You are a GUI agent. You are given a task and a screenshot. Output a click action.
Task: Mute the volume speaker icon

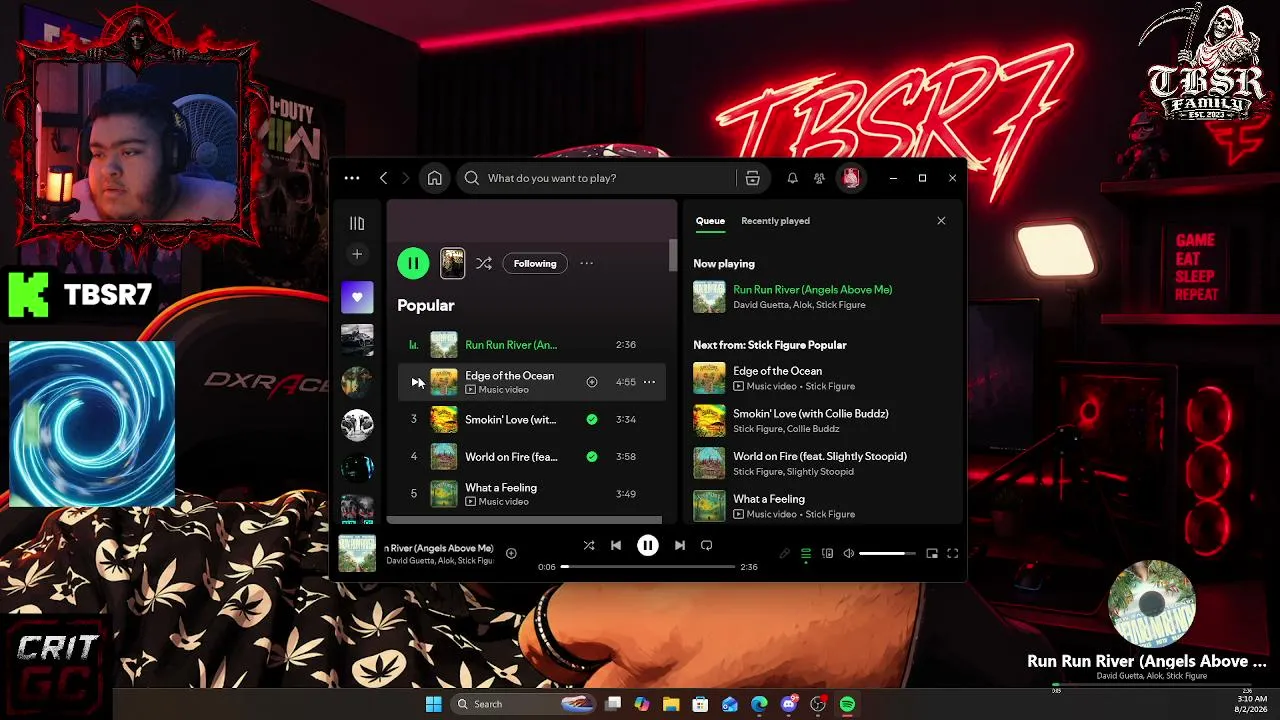click(x=848, y=553)
